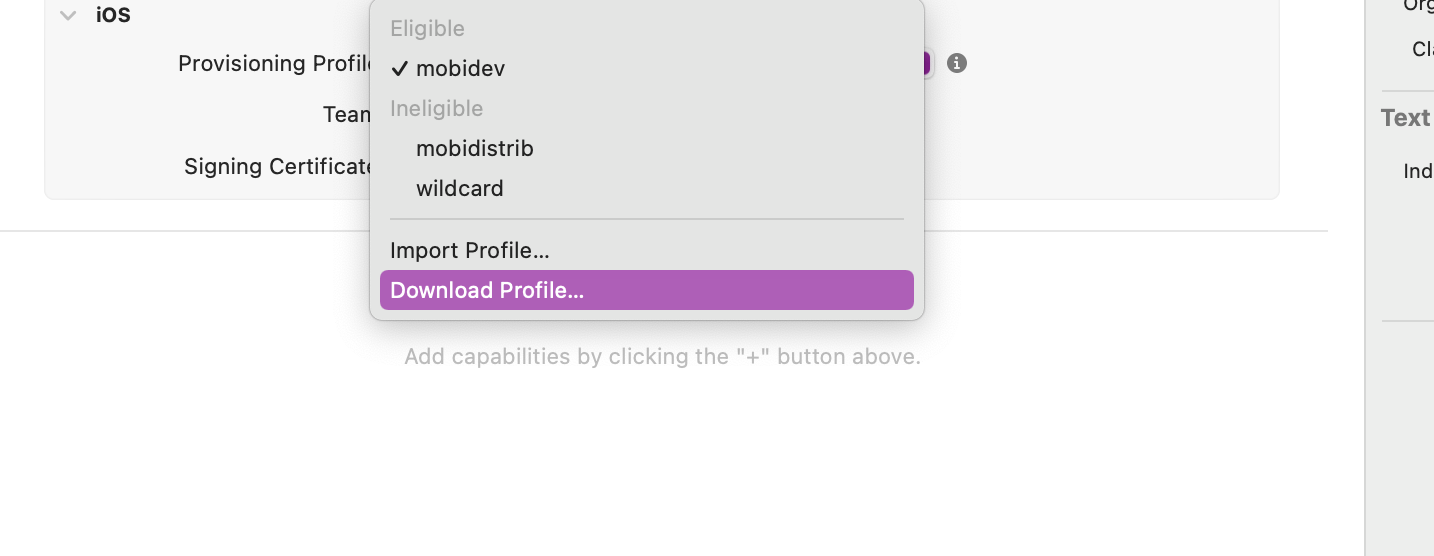Click the Text heading in inspector
1434x556 pixels.
(1405, 118)
